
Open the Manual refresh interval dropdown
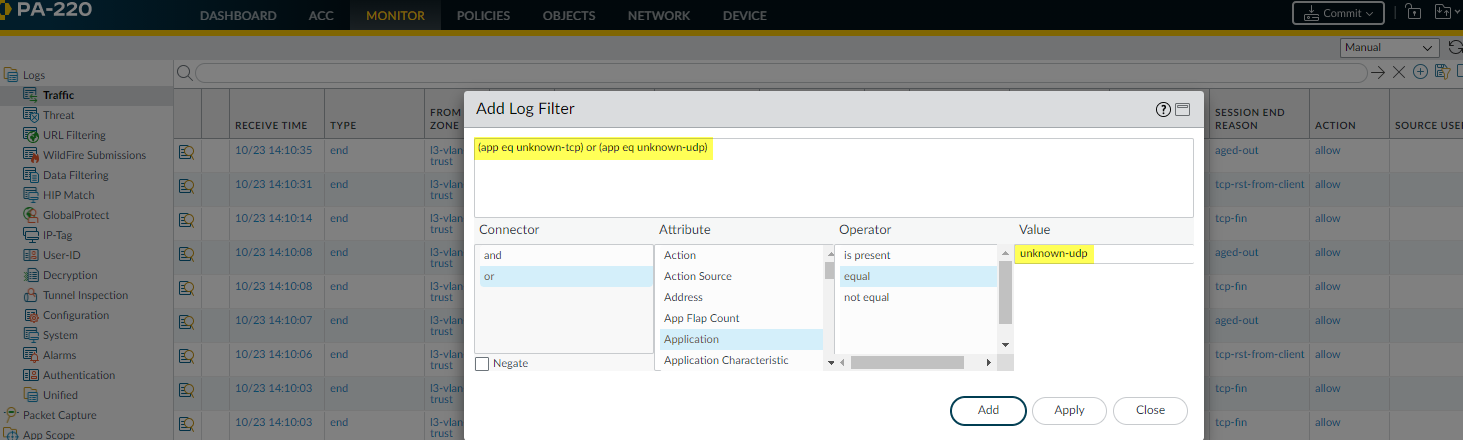(1388, 47)
